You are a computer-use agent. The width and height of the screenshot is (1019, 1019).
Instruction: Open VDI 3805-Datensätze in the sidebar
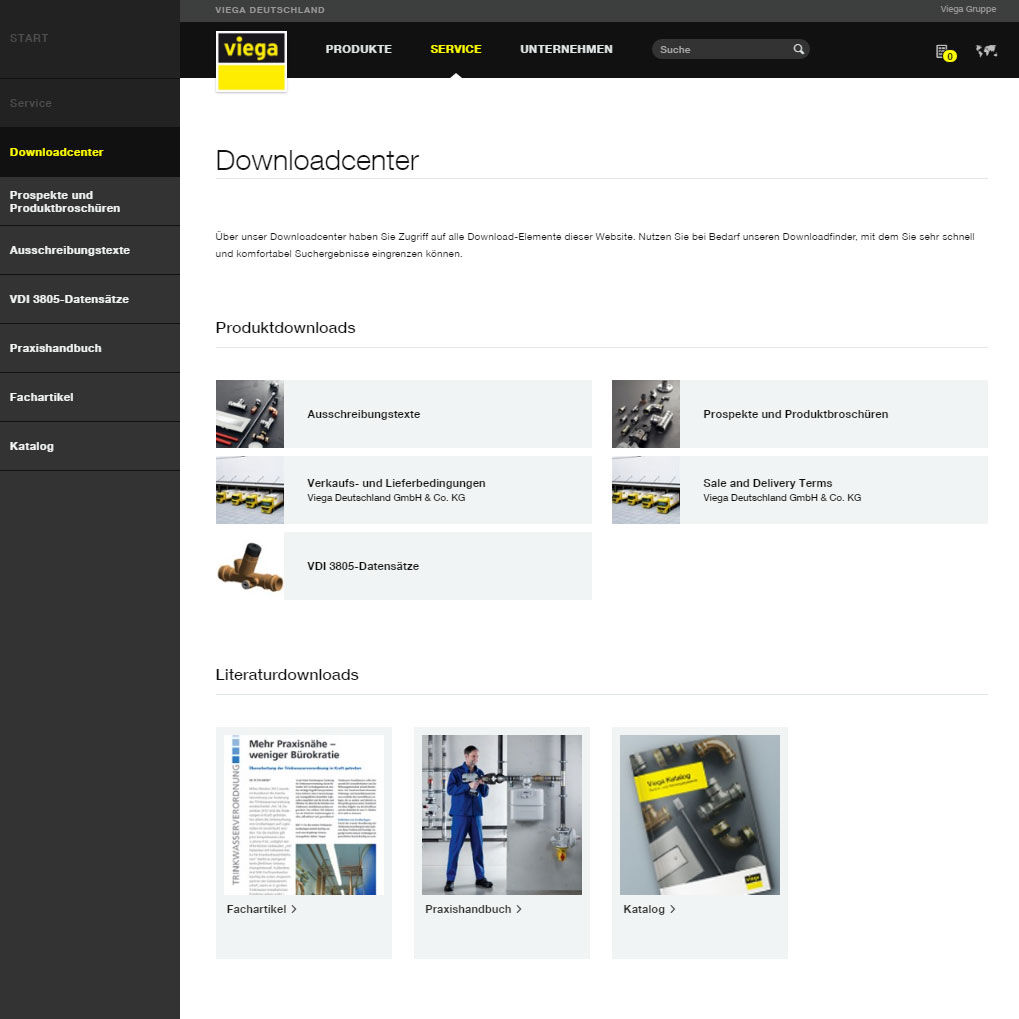click(x=90, y=299)
